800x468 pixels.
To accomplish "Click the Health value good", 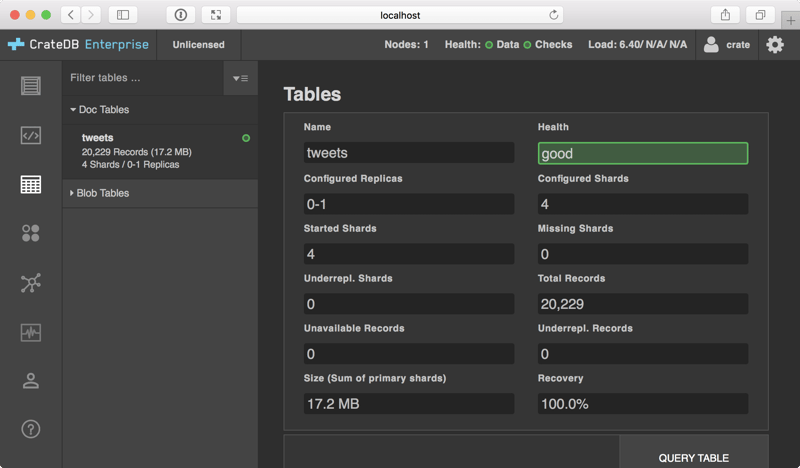I will 643,153.
